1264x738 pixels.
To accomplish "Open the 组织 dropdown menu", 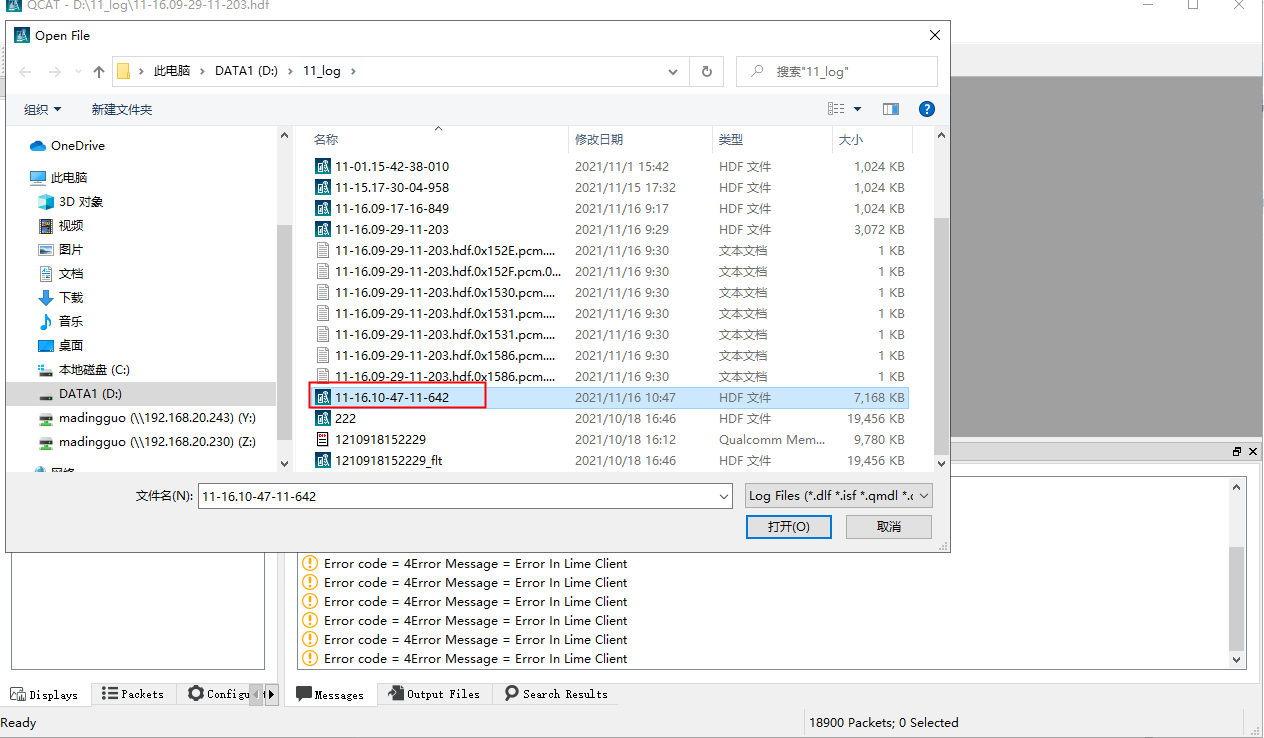I will (x=42, y=109).
